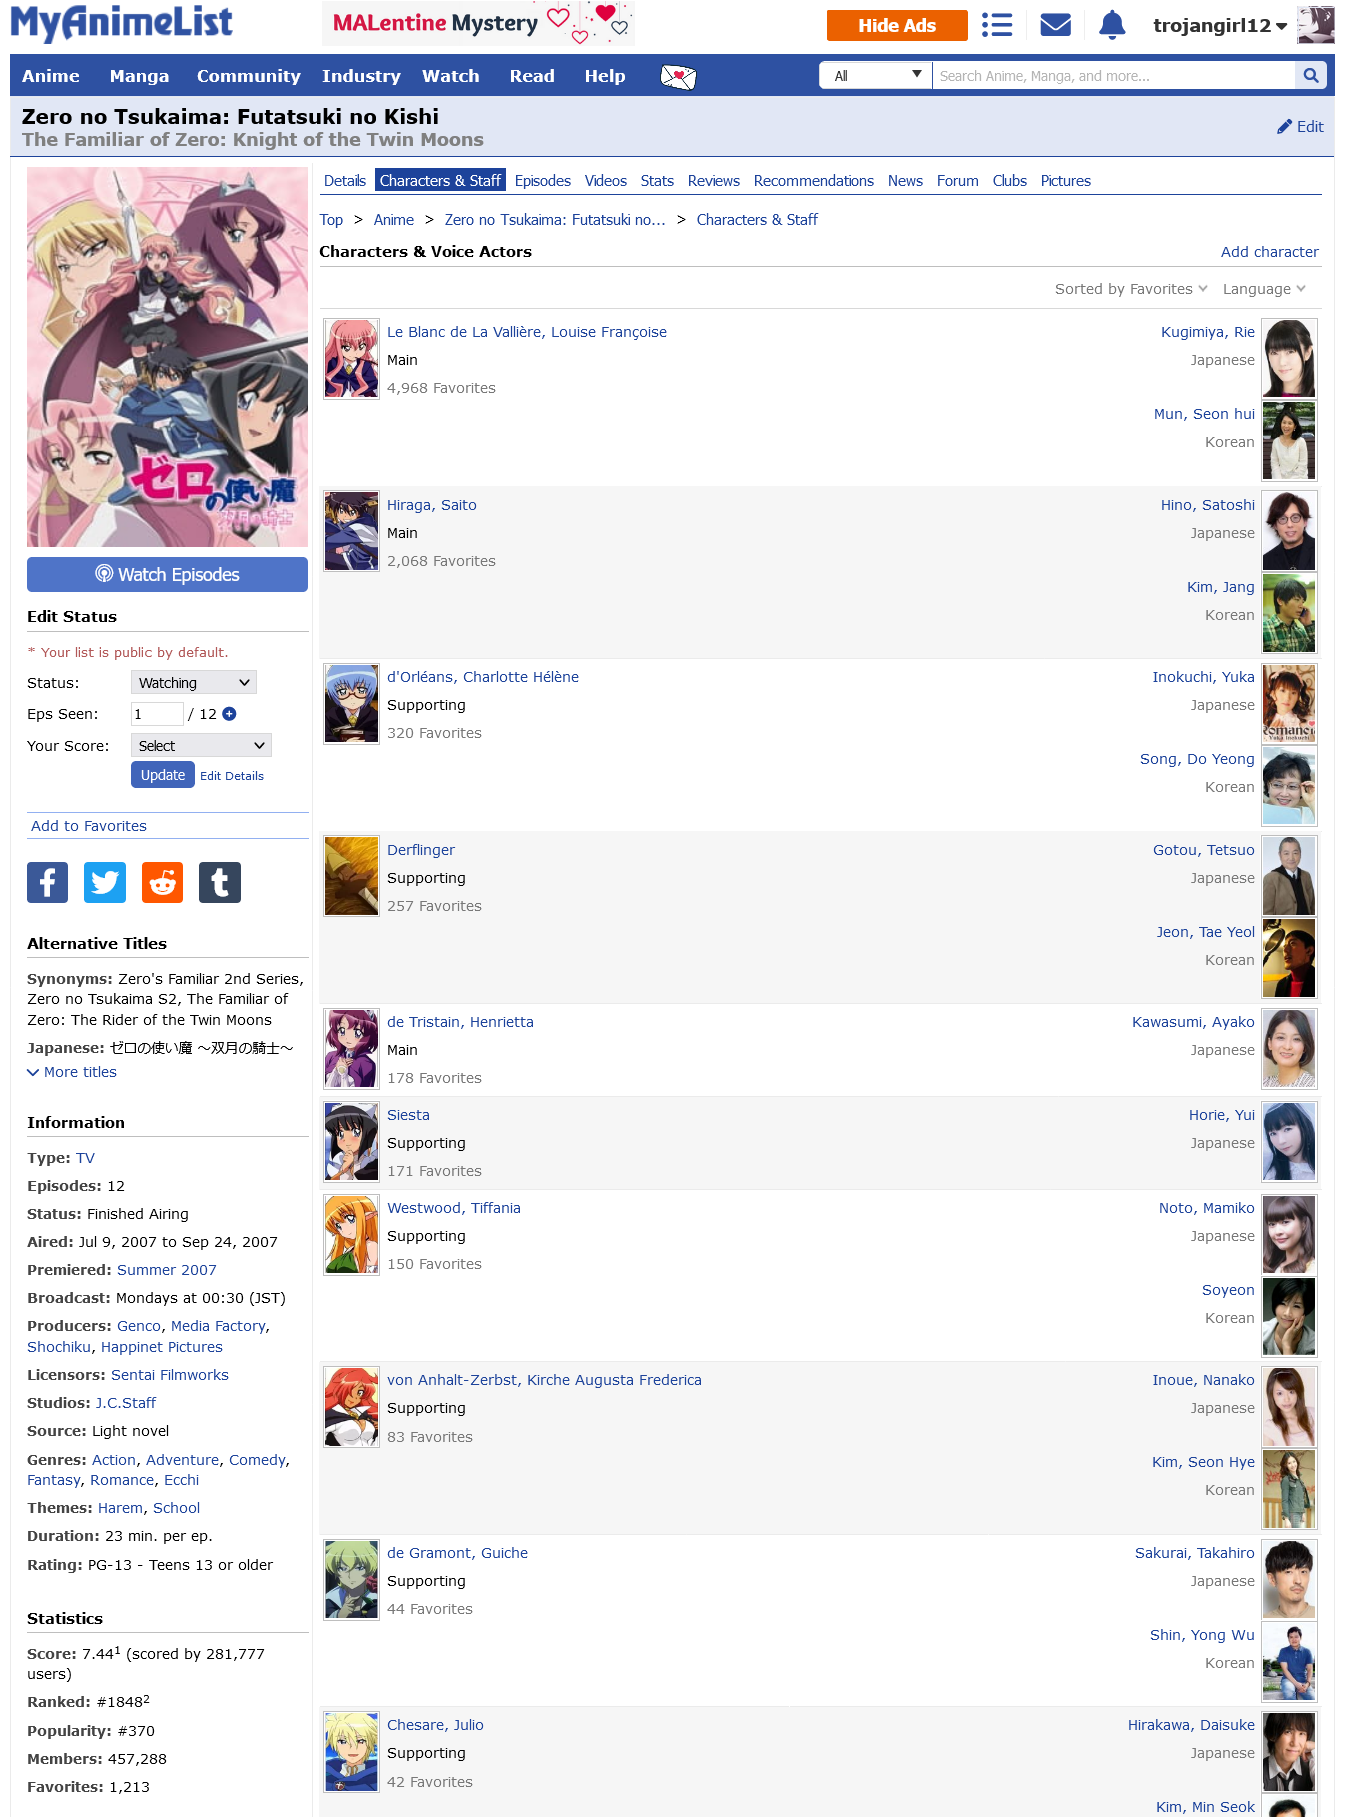The width and height of the screenshot is (1366, 1817).
Task: Click the search magnifier button
Action: click(x=1310, y=75)
